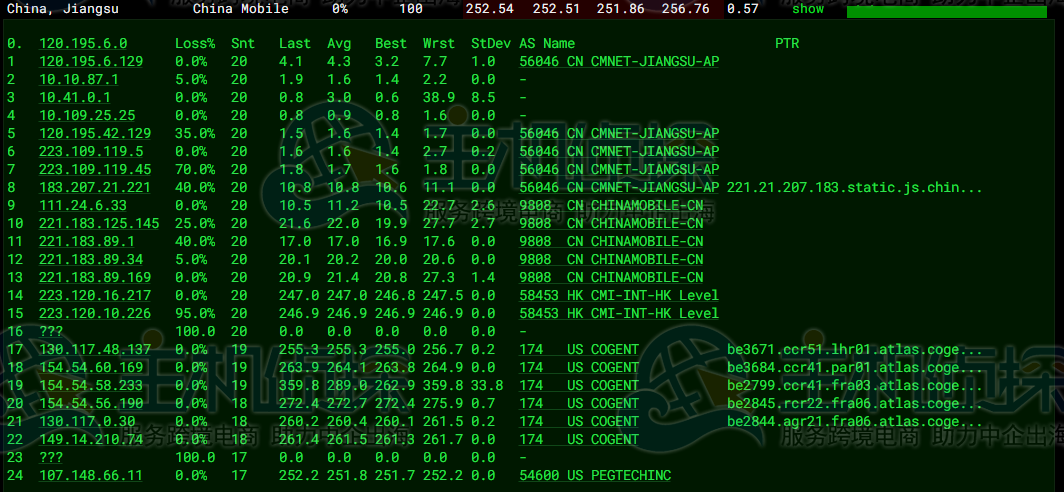
Task: Click the PTR be3671.ccr51.lhr01 entry
Action: point(855,349)
